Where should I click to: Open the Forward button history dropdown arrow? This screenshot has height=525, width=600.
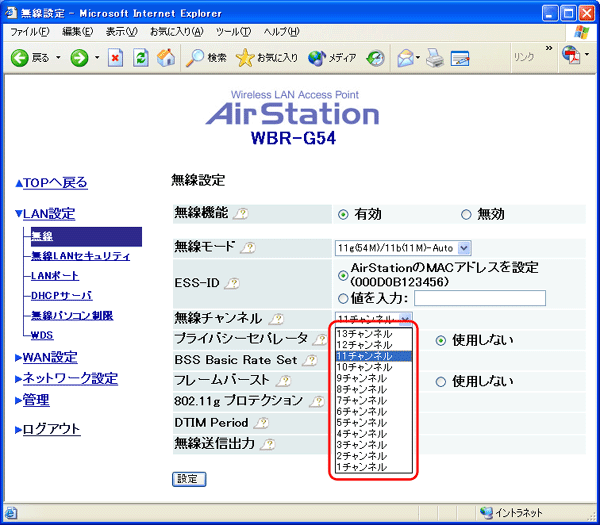click(x=97, y=58)
